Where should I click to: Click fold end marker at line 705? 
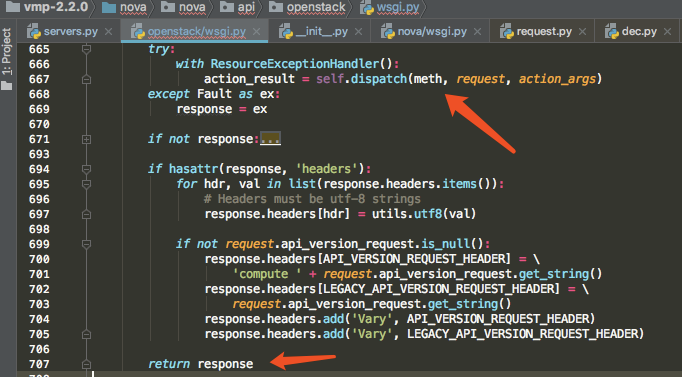click(86, 334)
